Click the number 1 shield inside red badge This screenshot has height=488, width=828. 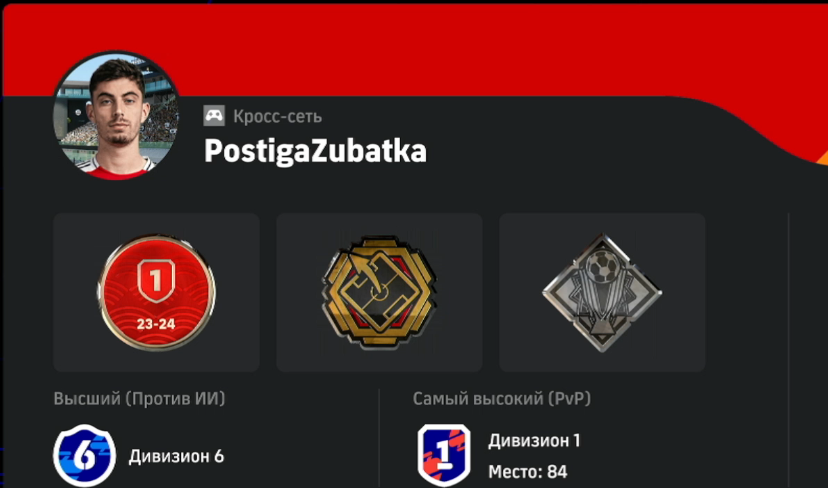click(156, 281)
